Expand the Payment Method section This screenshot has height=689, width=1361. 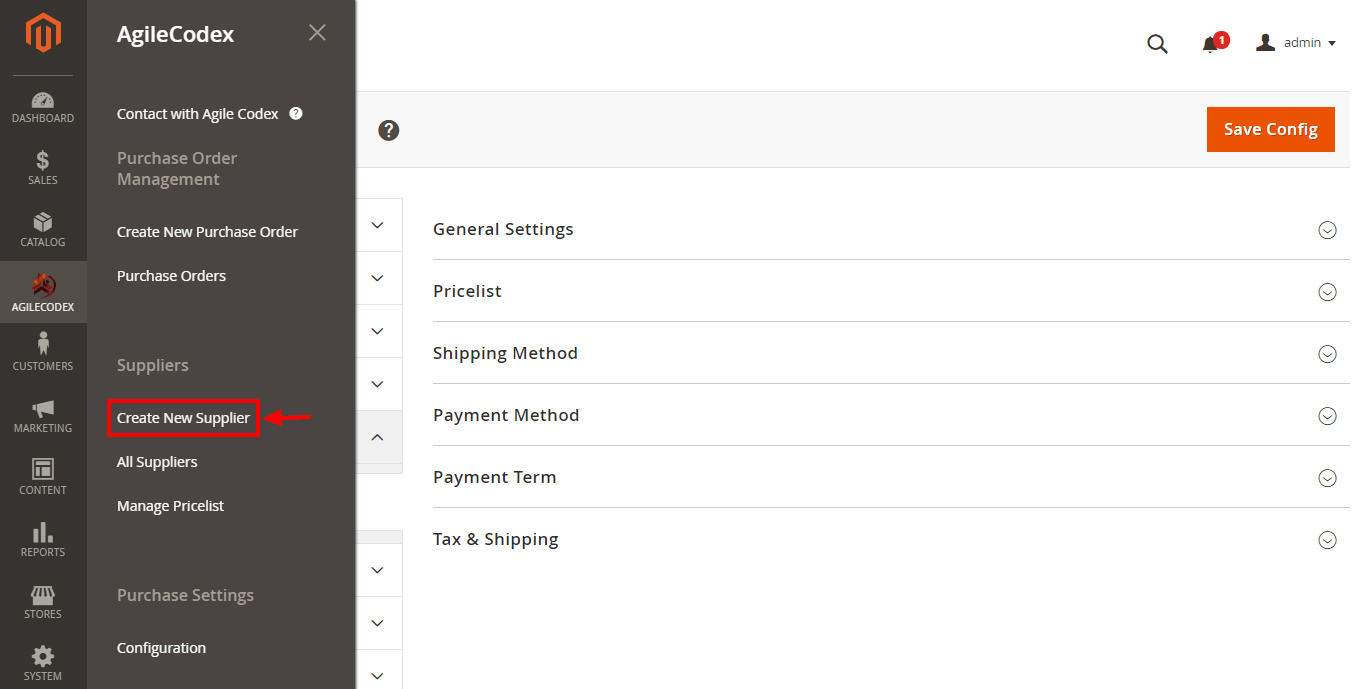(x=884, y=415)
